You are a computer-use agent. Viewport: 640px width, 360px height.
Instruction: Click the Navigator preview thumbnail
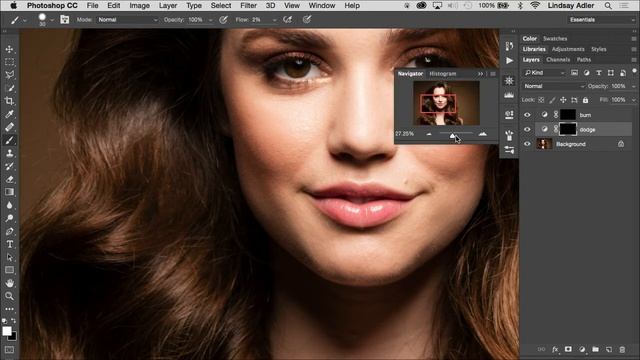click(x=446, y=103)
